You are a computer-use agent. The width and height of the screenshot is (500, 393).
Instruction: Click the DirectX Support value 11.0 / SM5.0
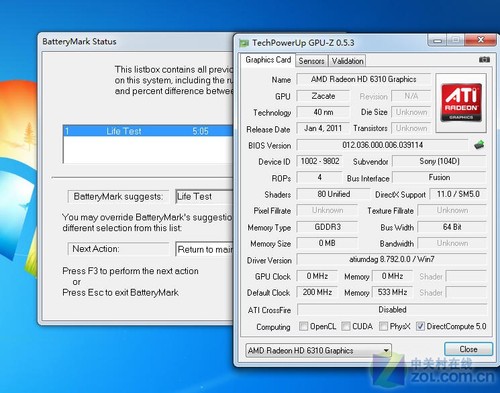tap(458, 194)
